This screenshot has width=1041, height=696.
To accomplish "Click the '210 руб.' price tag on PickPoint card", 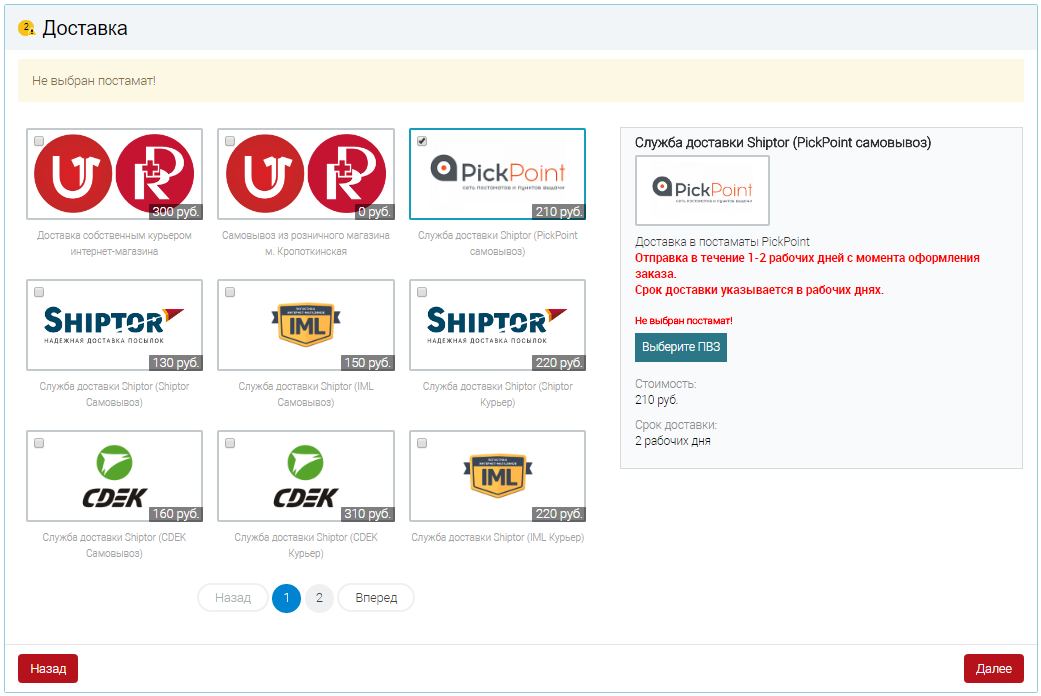I will 559,212.
